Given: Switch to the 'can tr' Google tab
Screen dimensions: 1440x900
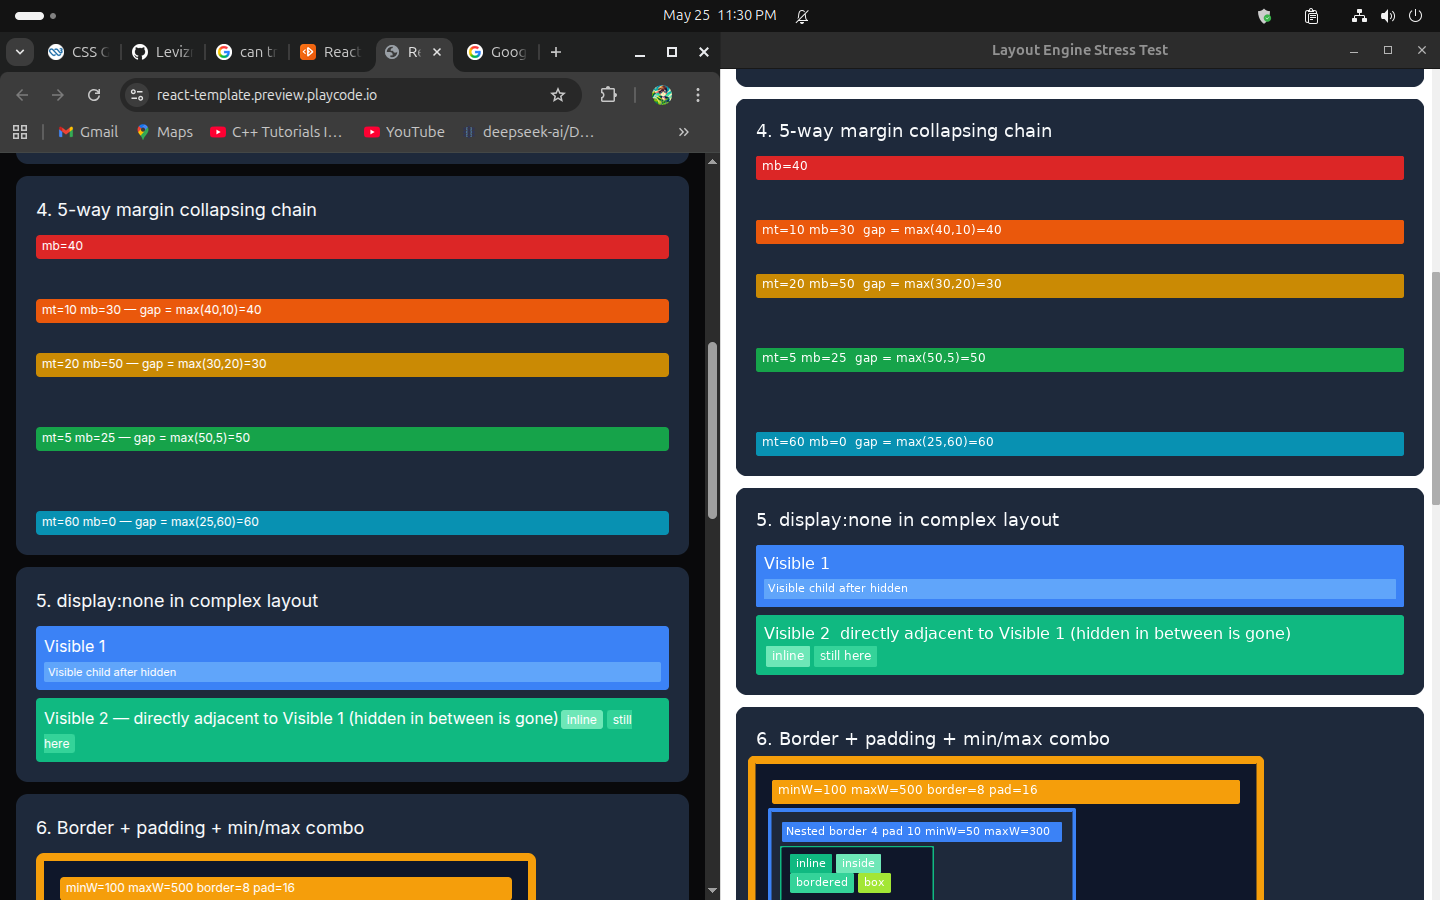Looking at the screenshot, I should coord(246,52).
